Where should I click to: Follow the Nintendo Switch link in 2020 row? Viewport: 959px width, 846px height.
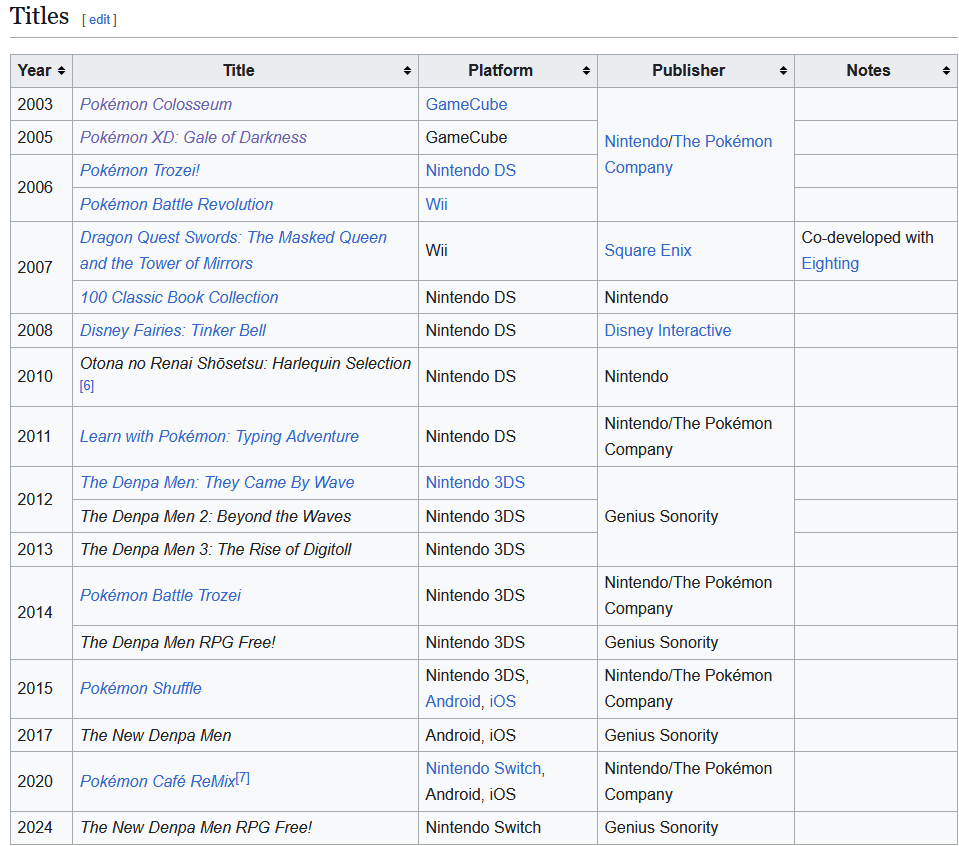(484, 769)
